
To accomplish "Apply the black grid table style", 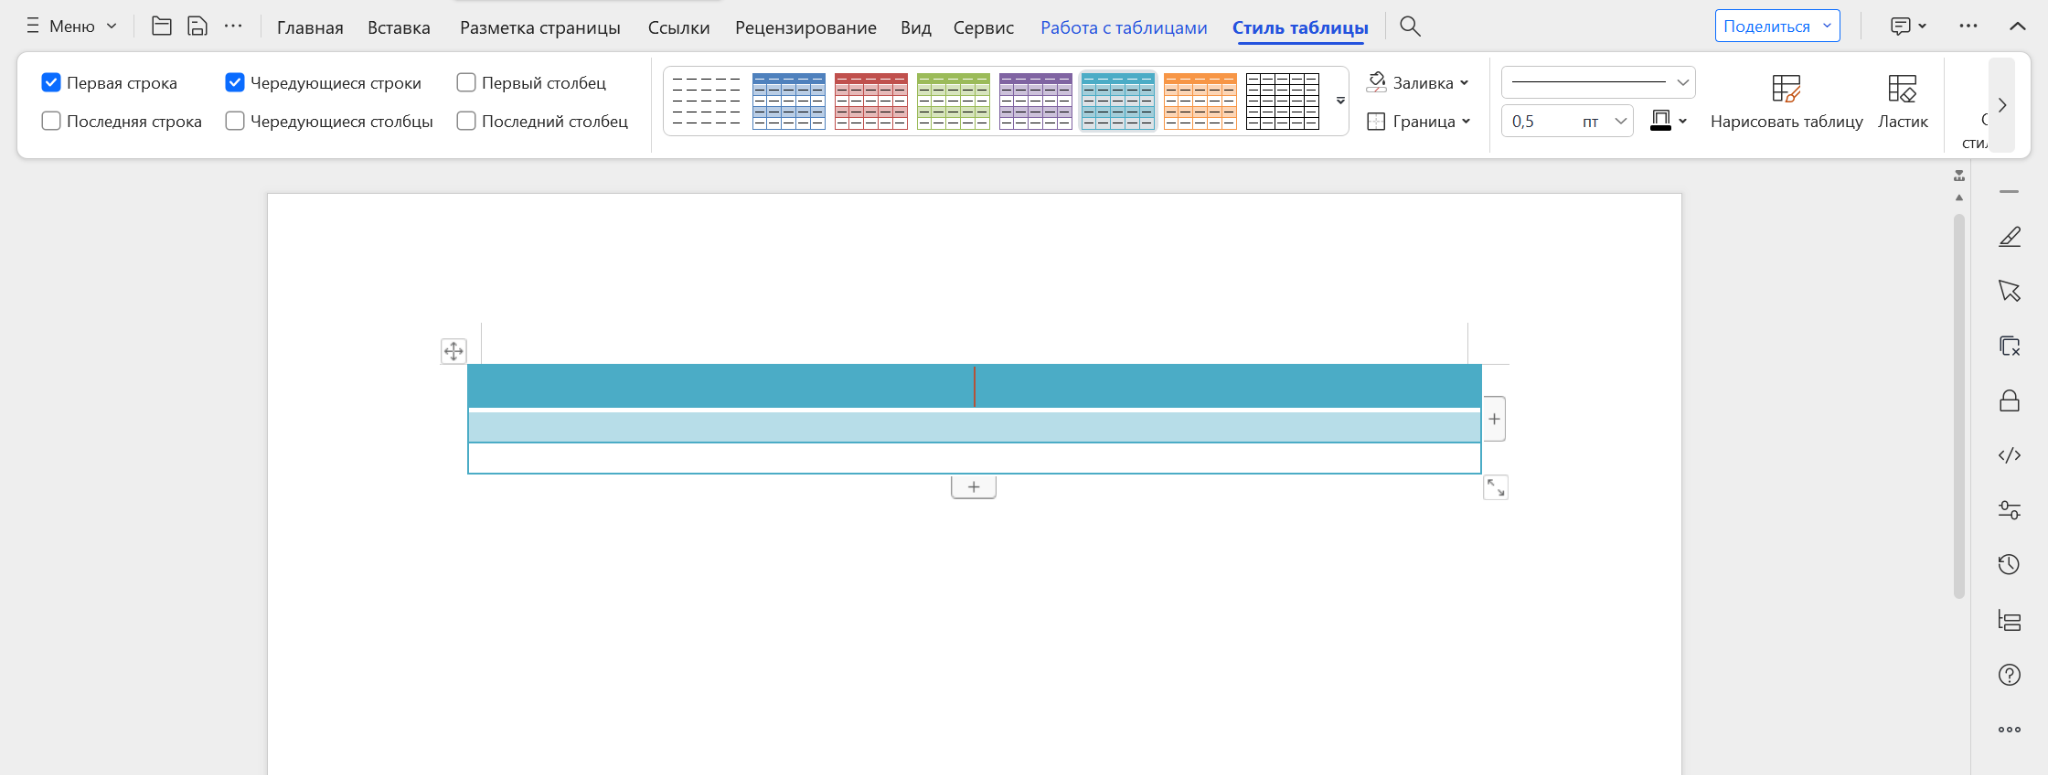I will coord(1283,101).
